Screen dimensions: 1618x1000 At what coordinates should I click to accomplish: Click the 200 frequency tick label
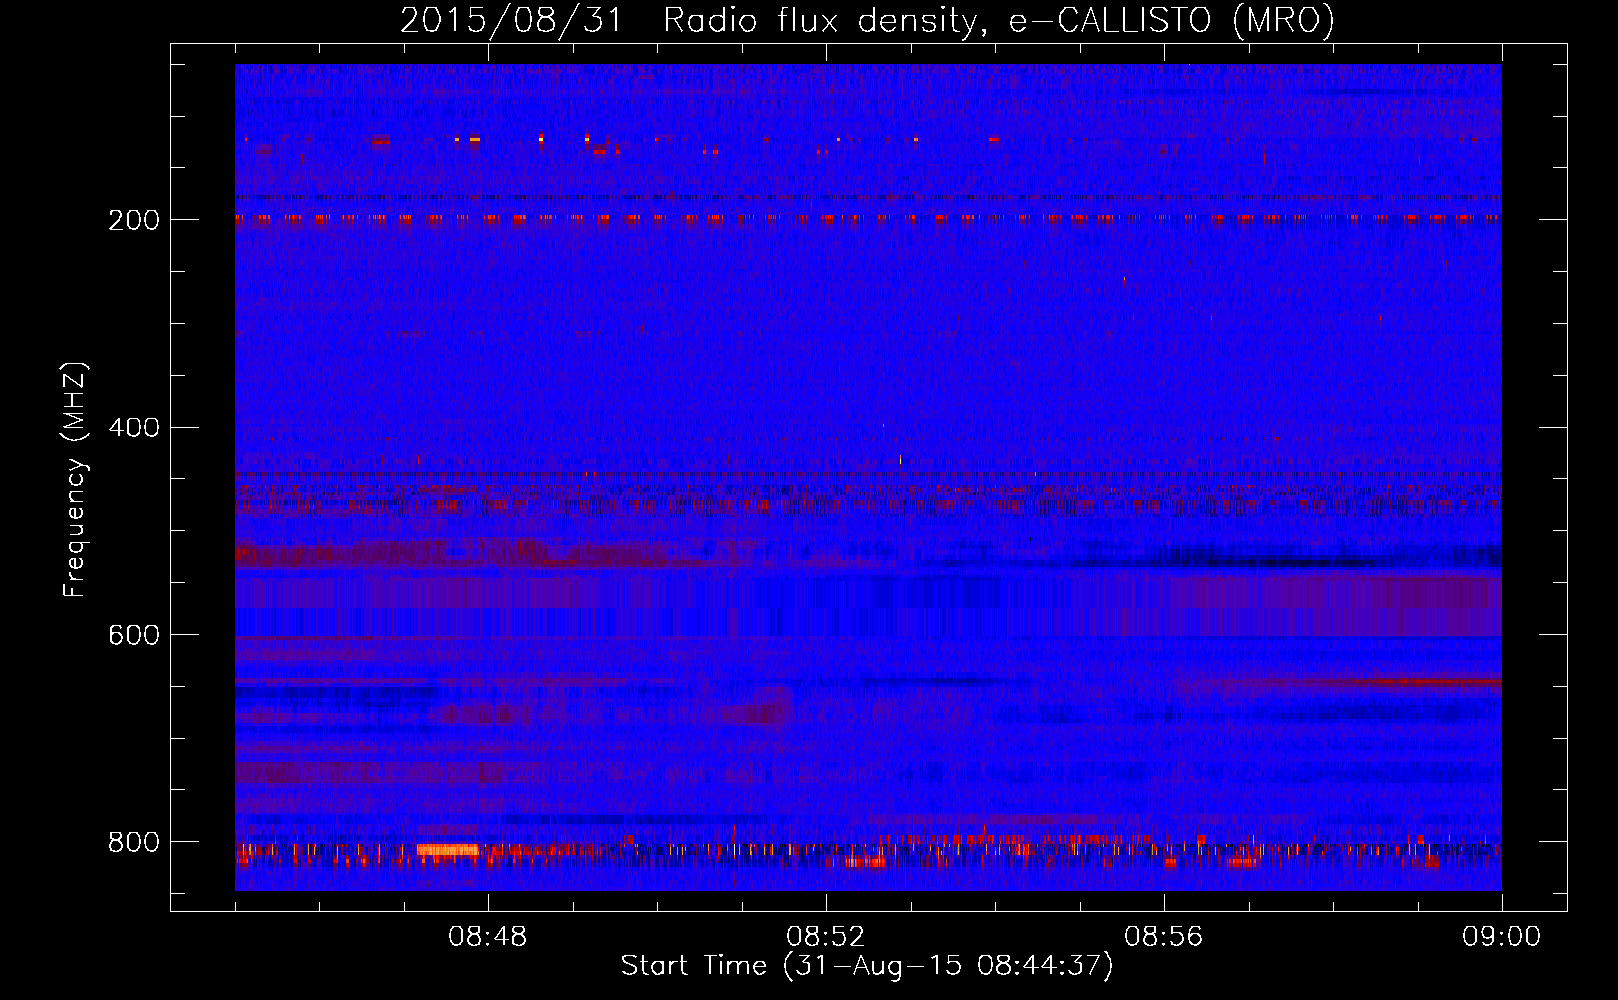(134, 220)
